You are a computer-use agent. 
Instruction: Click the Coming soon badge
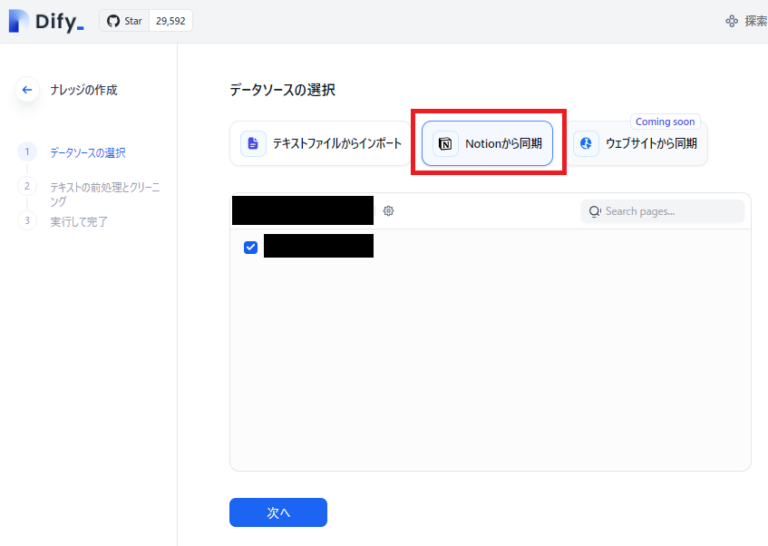[x=664, y=122]
